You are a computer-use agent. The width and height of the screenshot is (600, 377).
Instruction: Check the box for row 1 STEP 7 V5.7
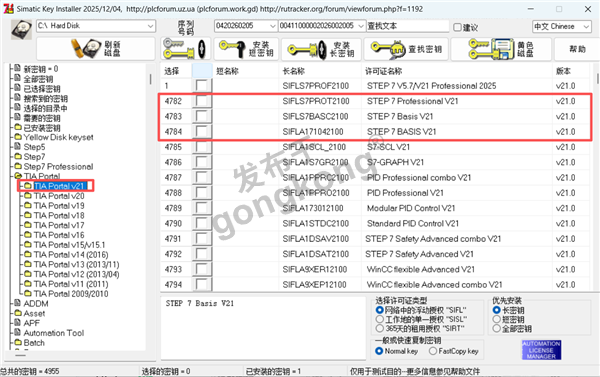[202, 85]
